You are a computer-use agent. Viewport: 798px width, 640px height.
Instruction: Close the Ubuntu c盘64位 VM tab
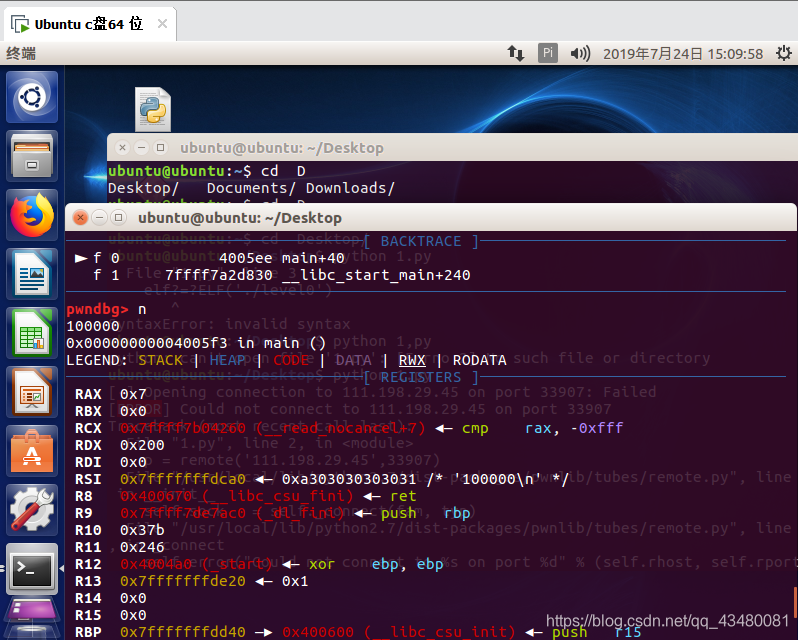(162, 23)
